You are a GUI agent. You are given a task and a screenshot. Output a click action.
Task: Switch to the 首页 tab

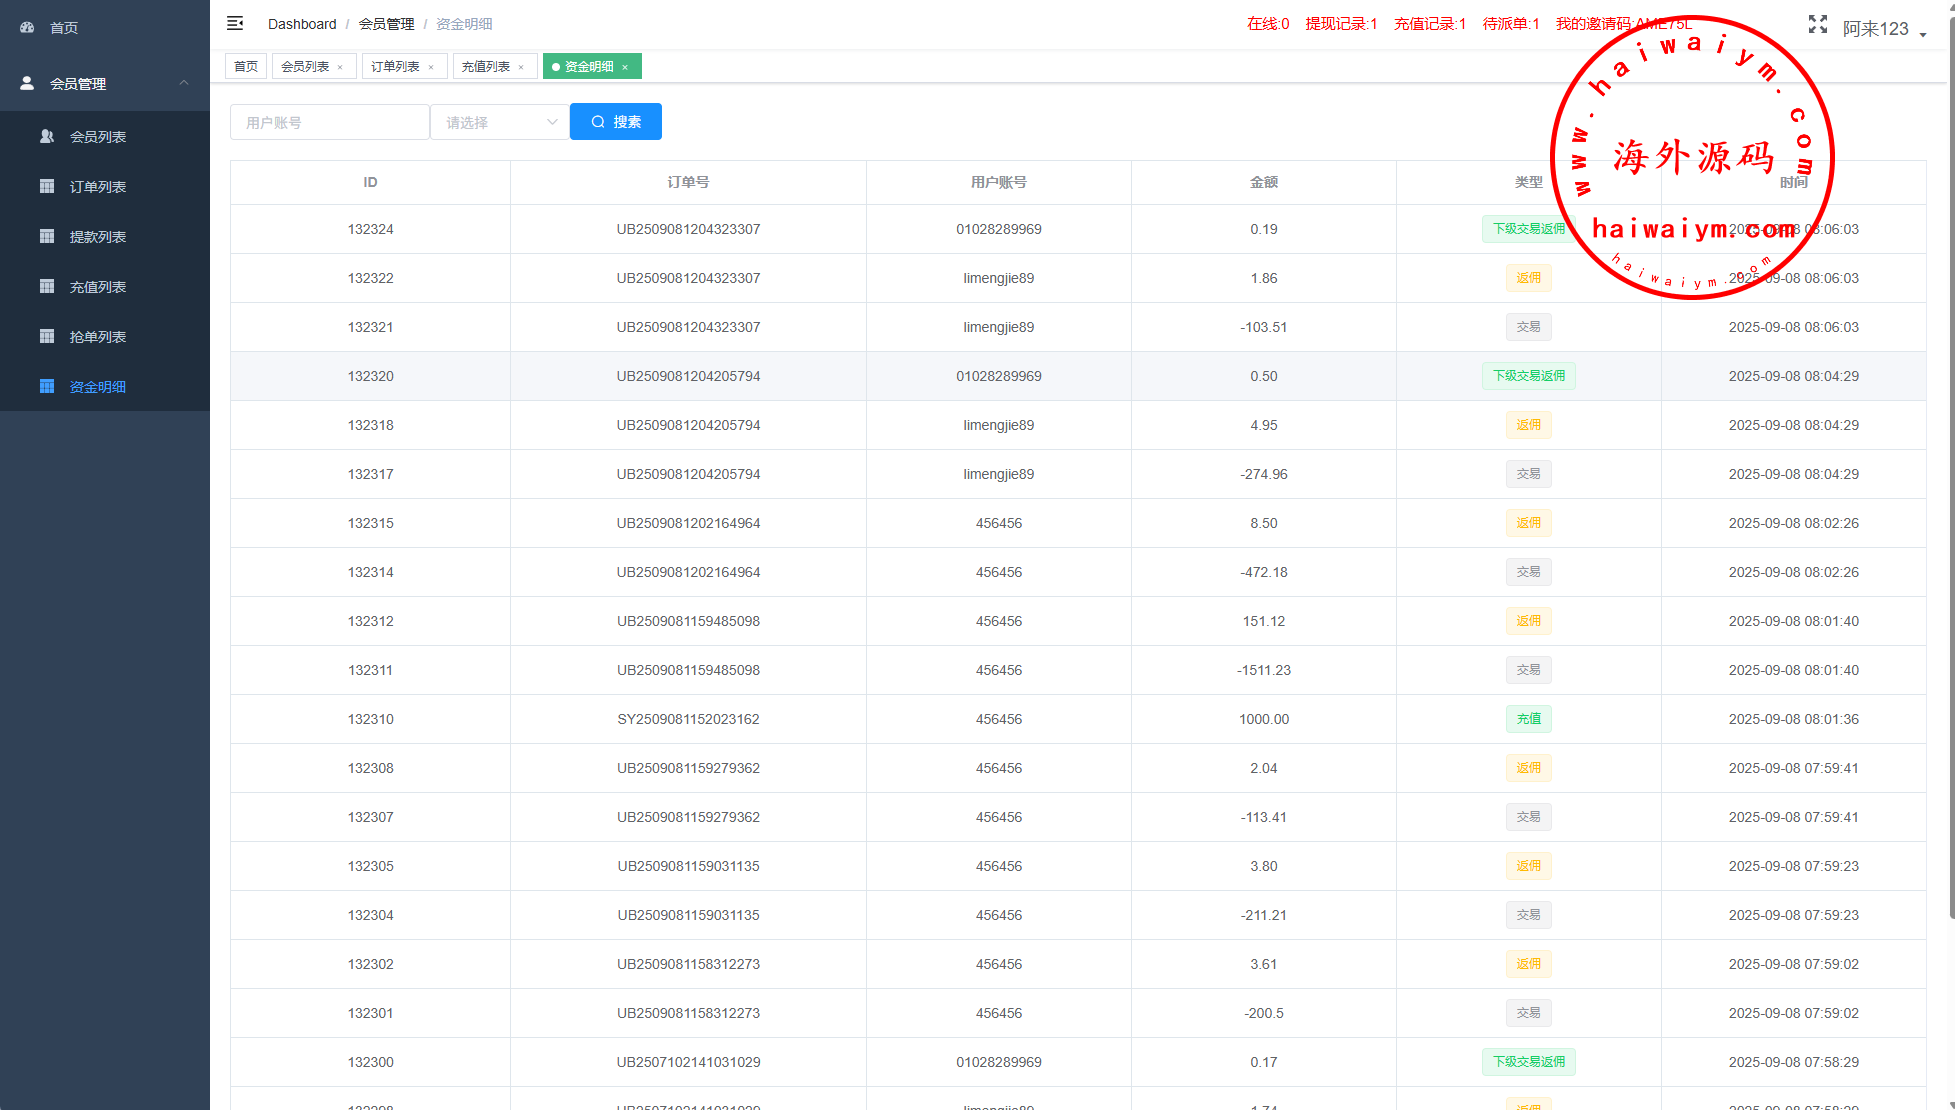245,67
